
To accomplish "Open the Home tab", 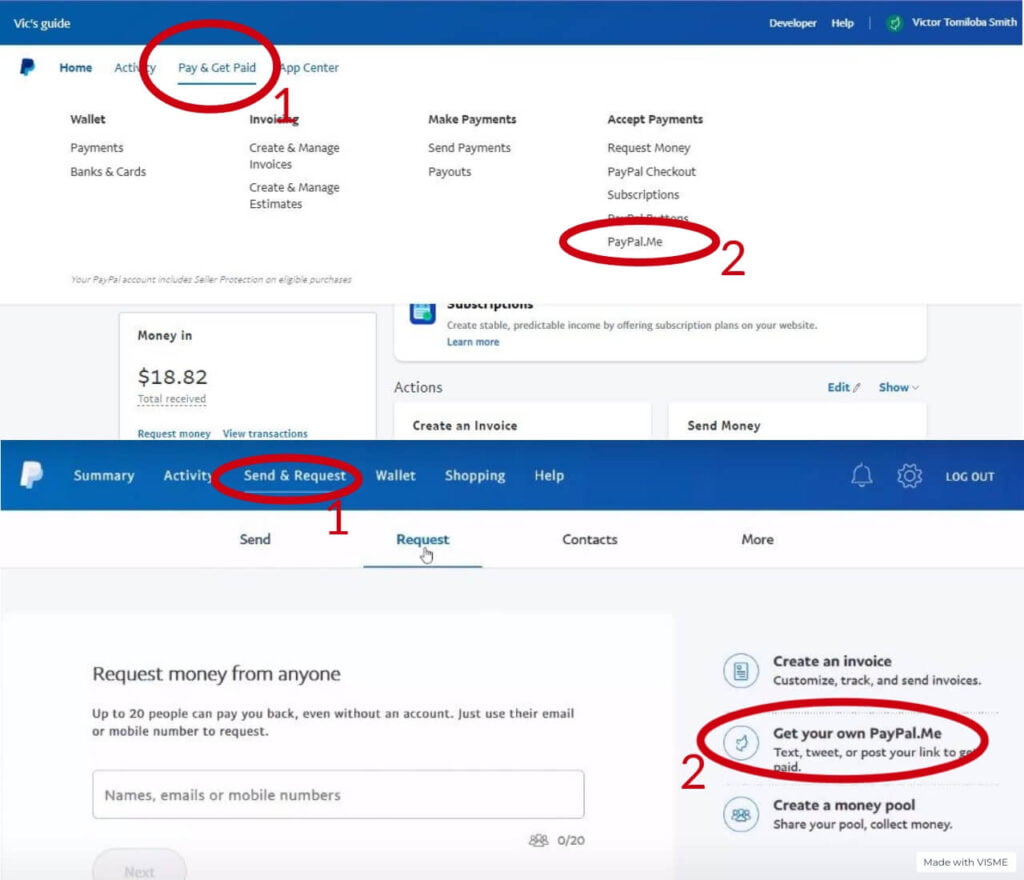I will click(x=76, y=67).
